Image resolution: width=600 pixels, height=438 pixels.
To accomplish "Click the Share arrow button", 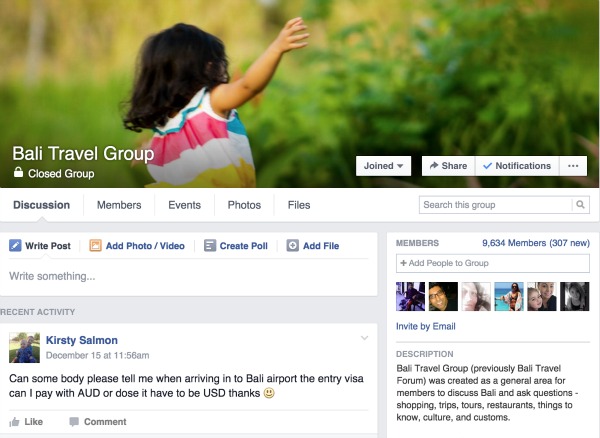I will tap(448, 166).
